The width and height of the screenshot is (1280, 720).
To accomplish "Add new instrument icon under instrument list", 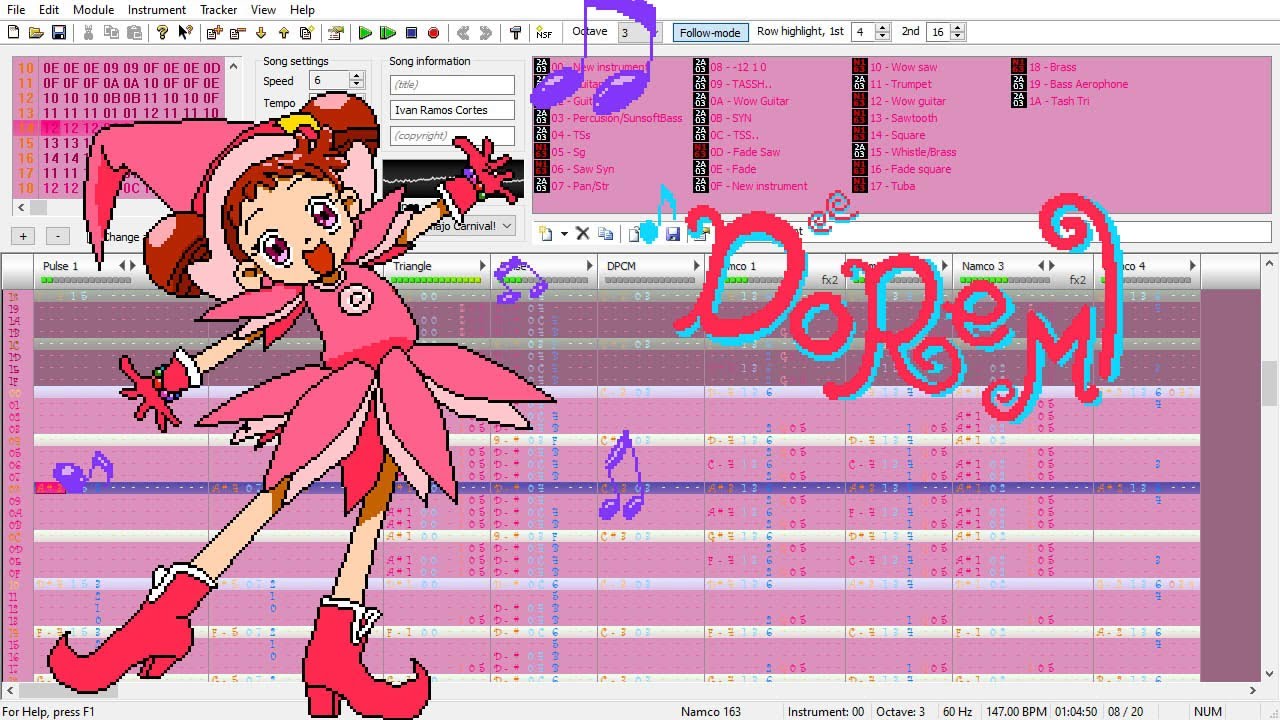I will 546,233.
